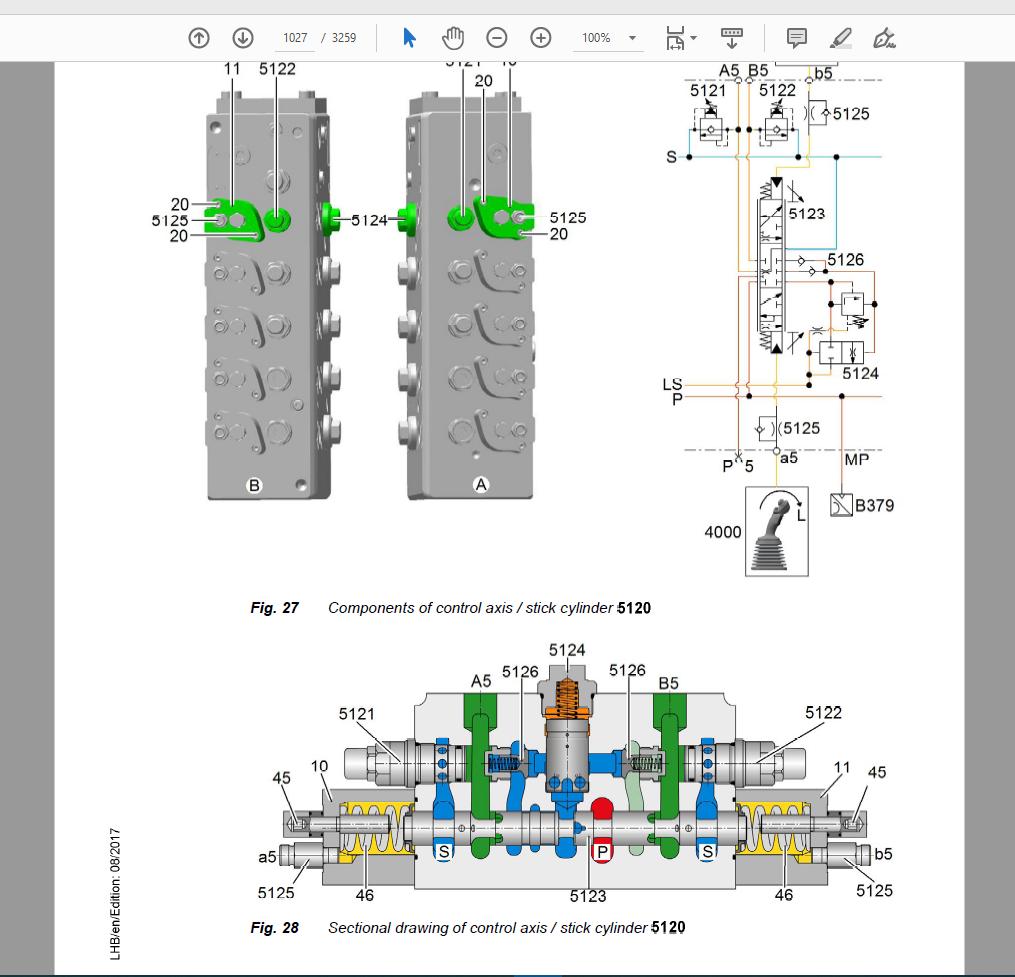Zoom out with the minus button

coord(496,38)
